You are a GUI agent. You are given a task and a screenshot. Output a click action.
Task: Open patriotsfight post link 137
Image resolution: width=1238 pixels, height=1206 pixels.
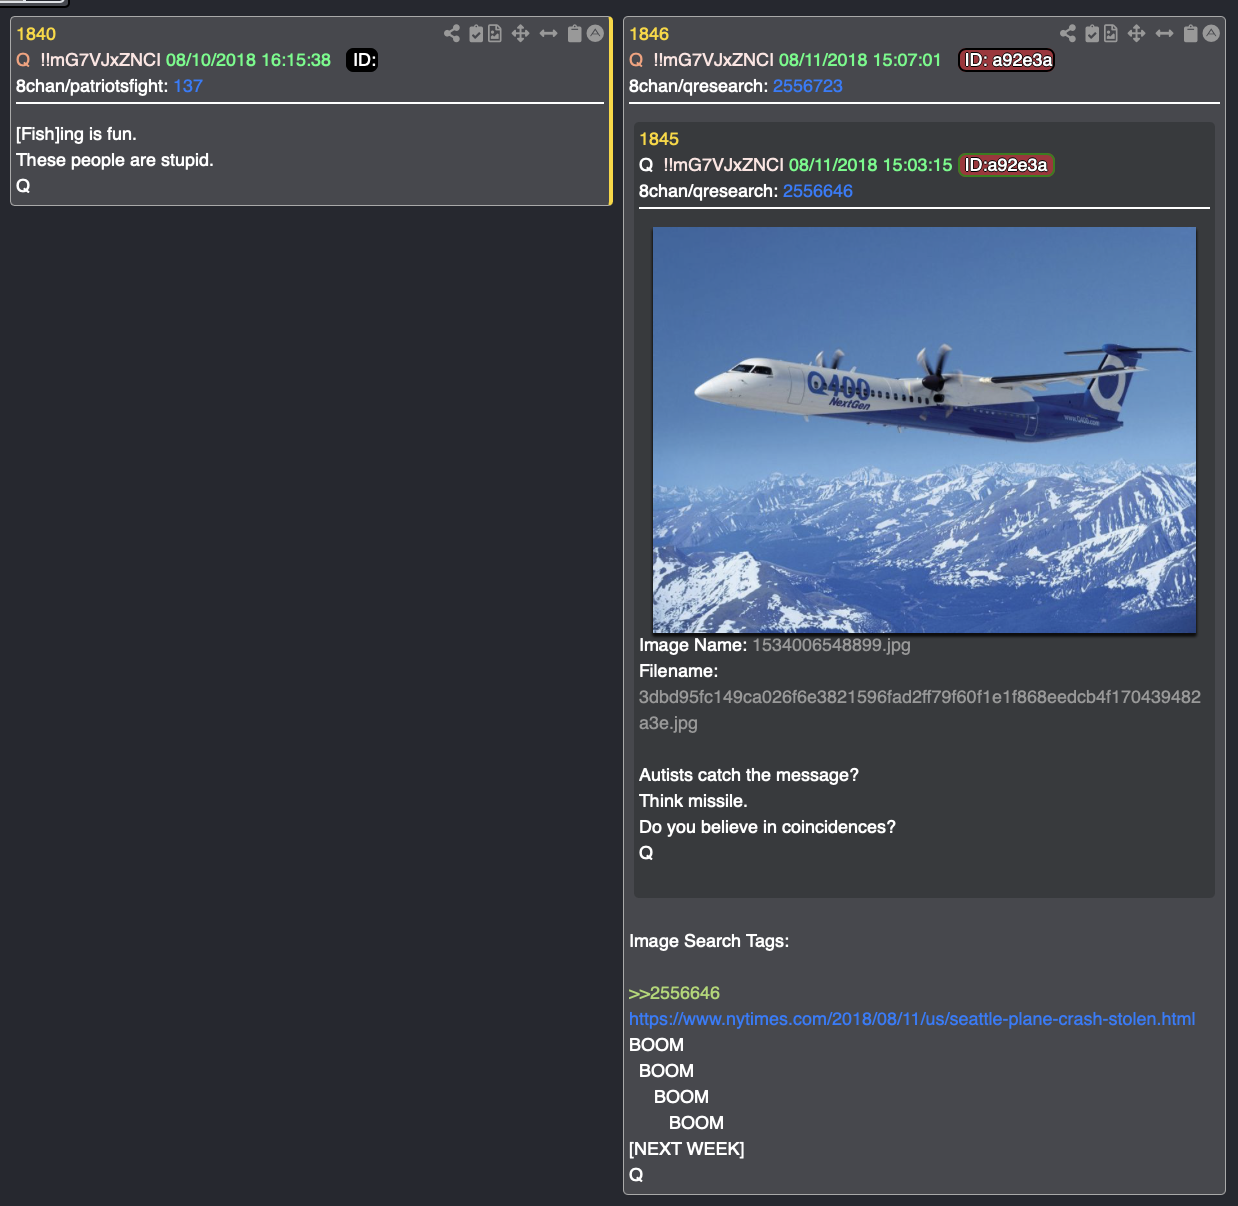coord(188,86)
